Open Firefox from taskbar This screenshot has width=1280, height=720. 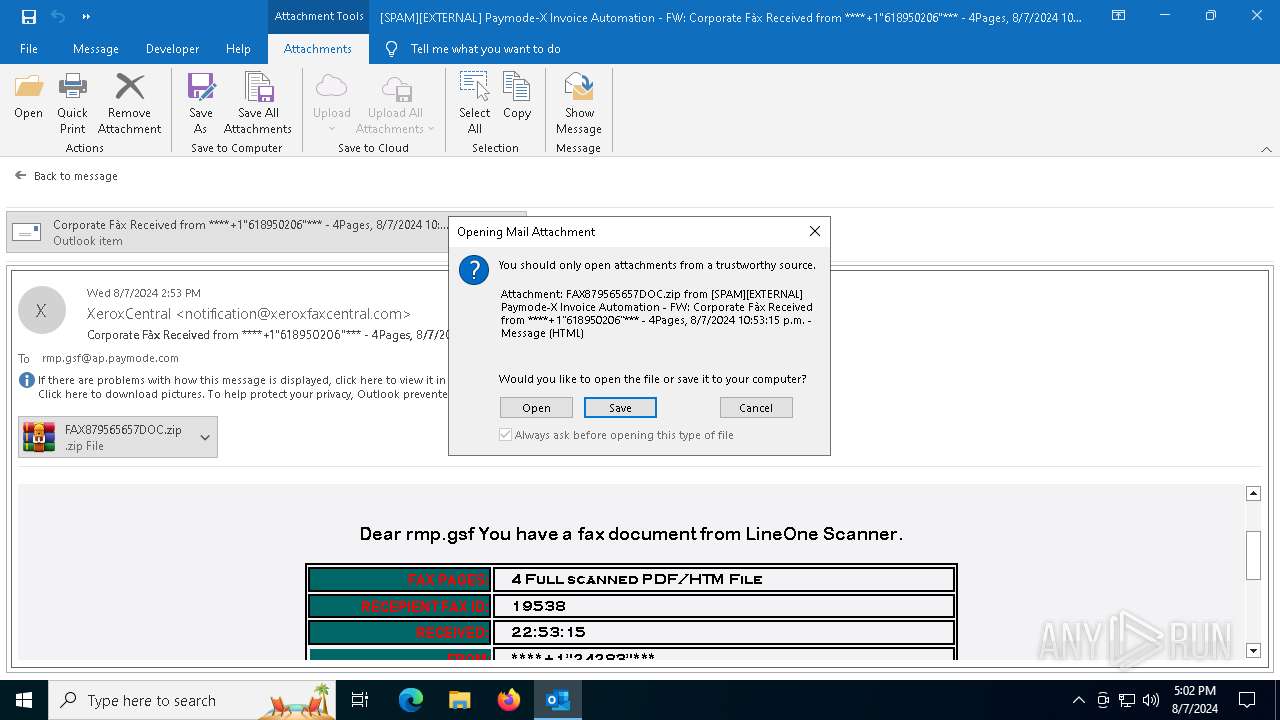tap(509, 700)
